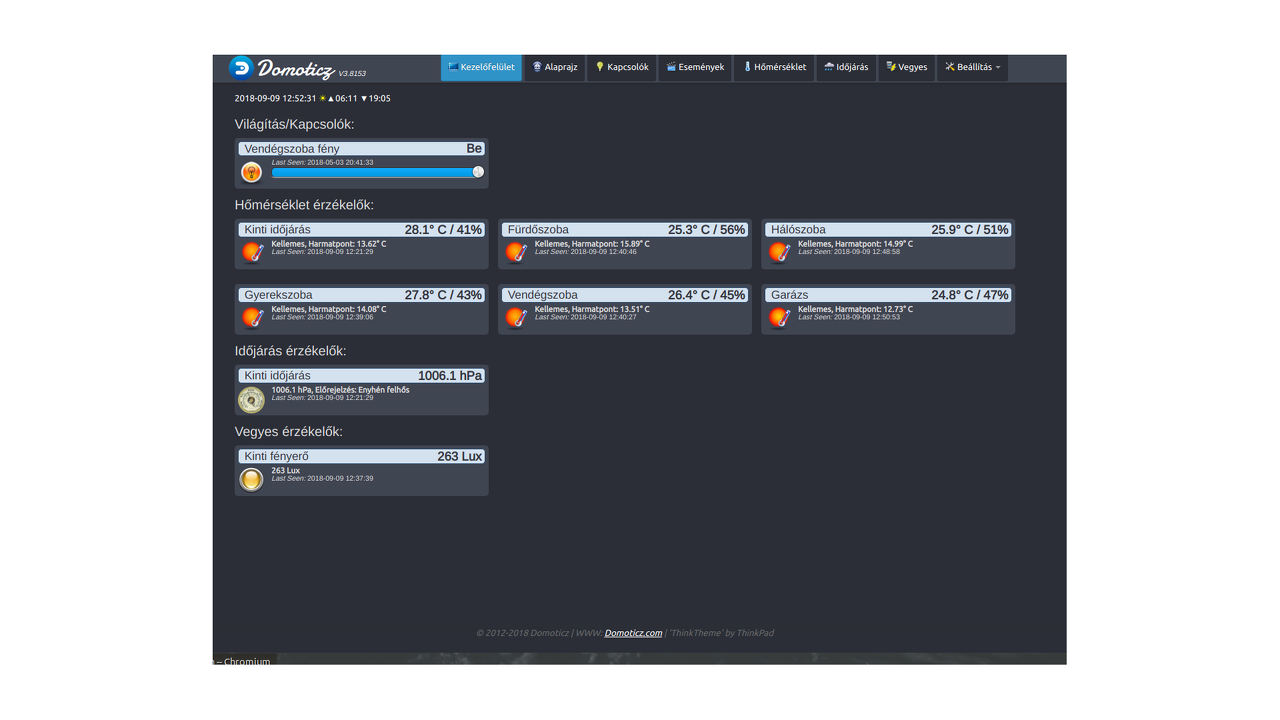1280x720 pixels.
Task: Click the timestamp 2018-09-09 12:52:31
Action: [x=275, y=98]
